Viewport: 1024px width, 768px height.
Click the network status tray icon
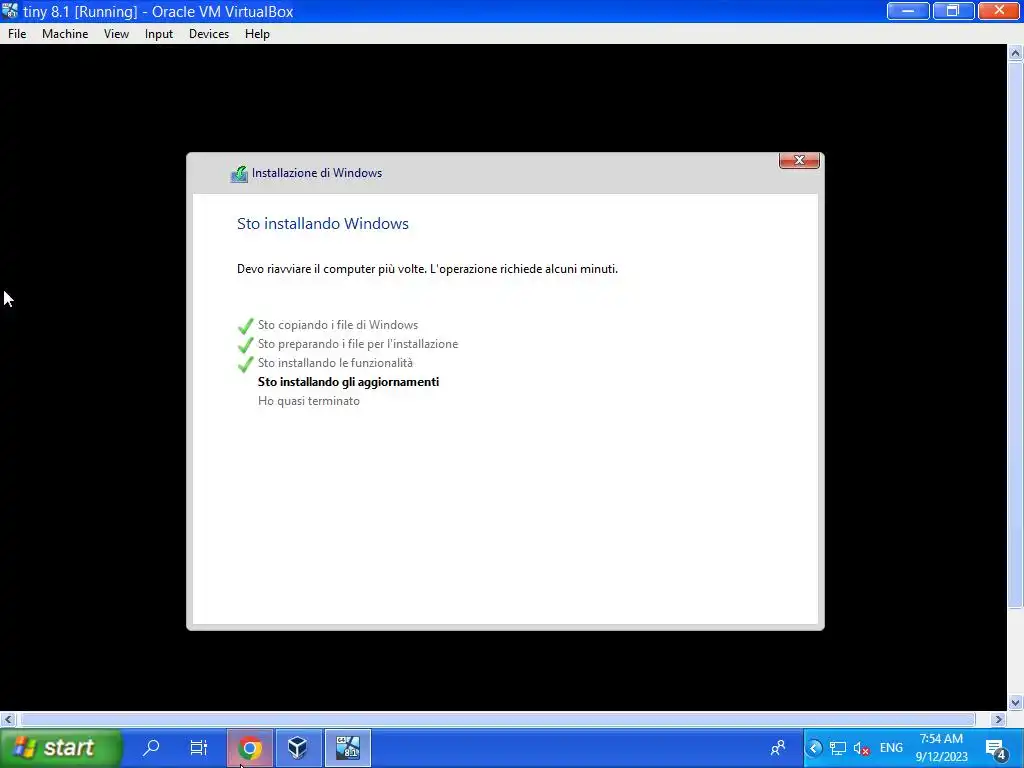838,748
